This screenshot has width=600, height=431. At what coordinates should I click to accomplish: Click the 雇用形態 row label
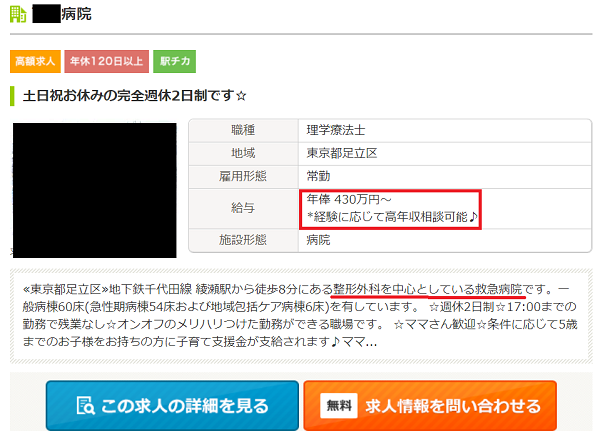[243, 176]
